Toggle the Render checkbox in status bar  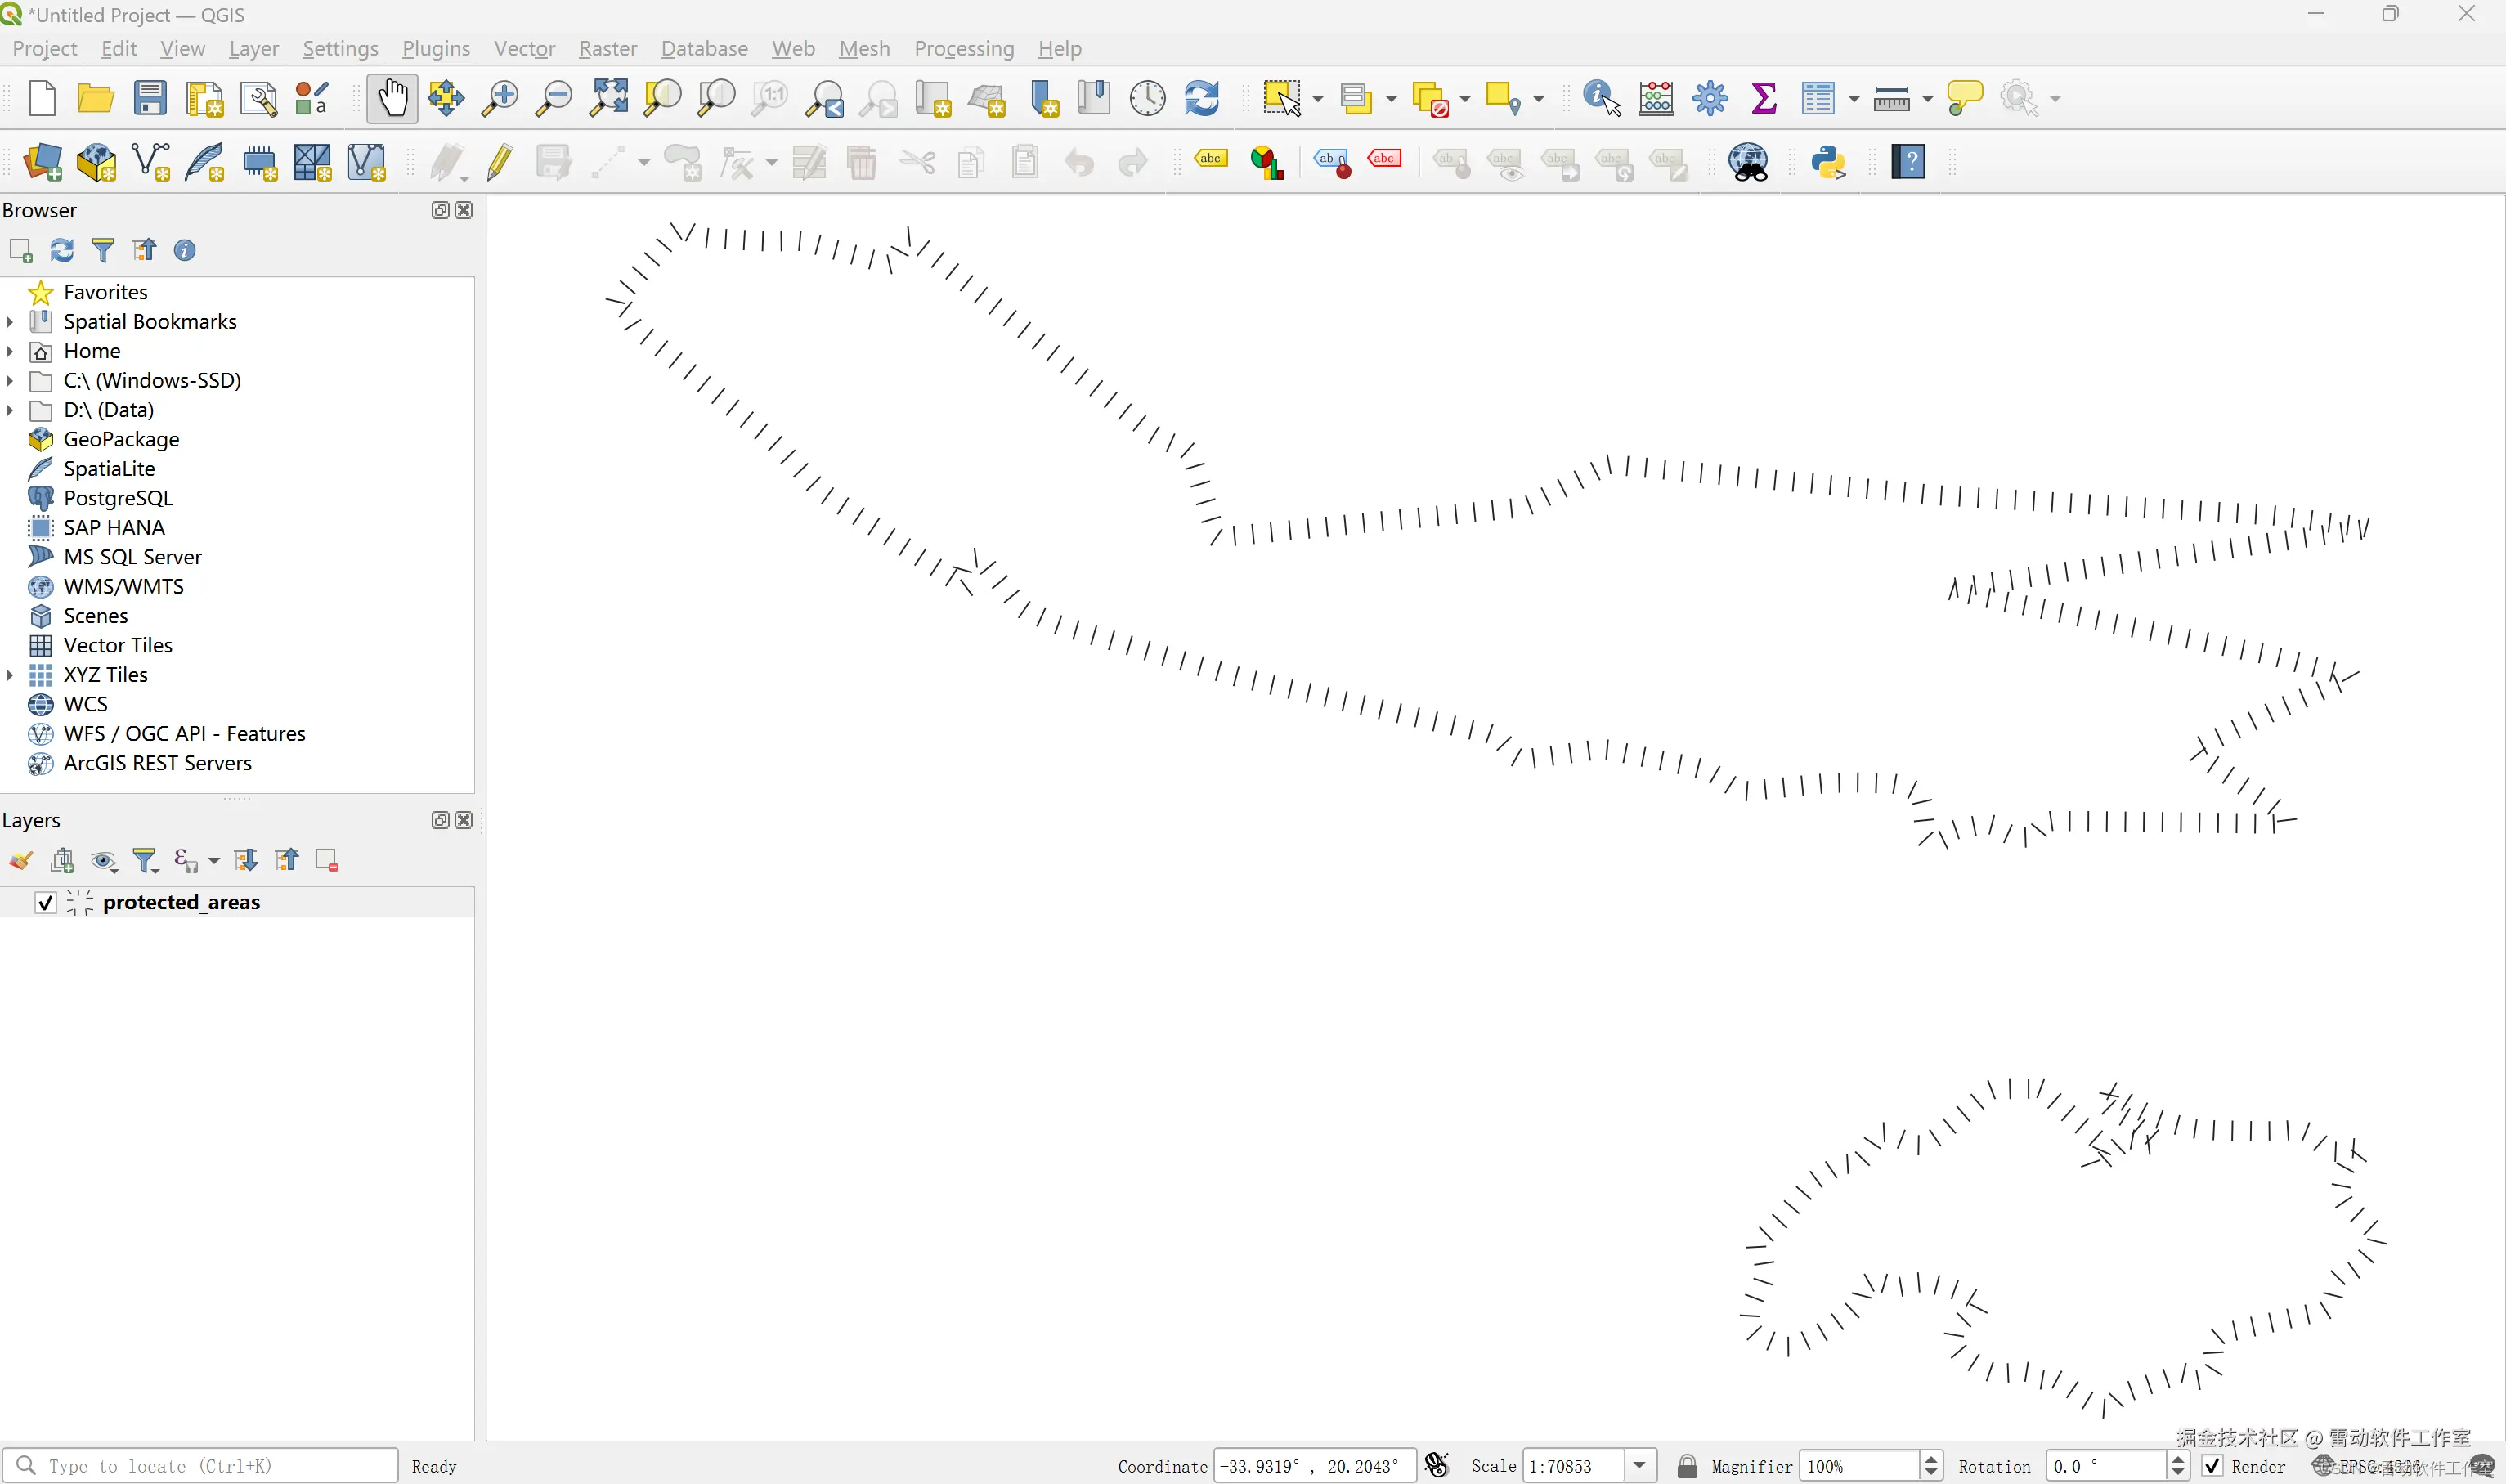(2212, 1466)
